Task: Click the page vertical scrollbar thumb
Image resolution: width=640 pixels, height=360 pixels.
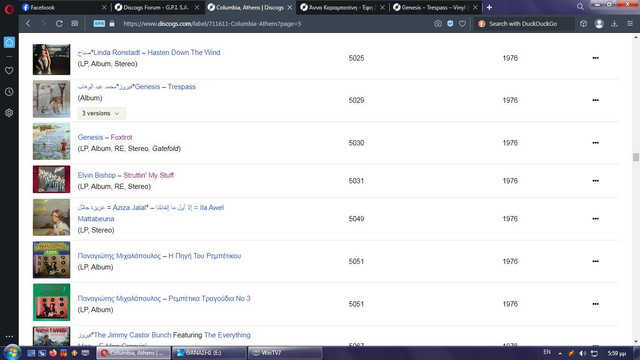Action: coord(636,157)
